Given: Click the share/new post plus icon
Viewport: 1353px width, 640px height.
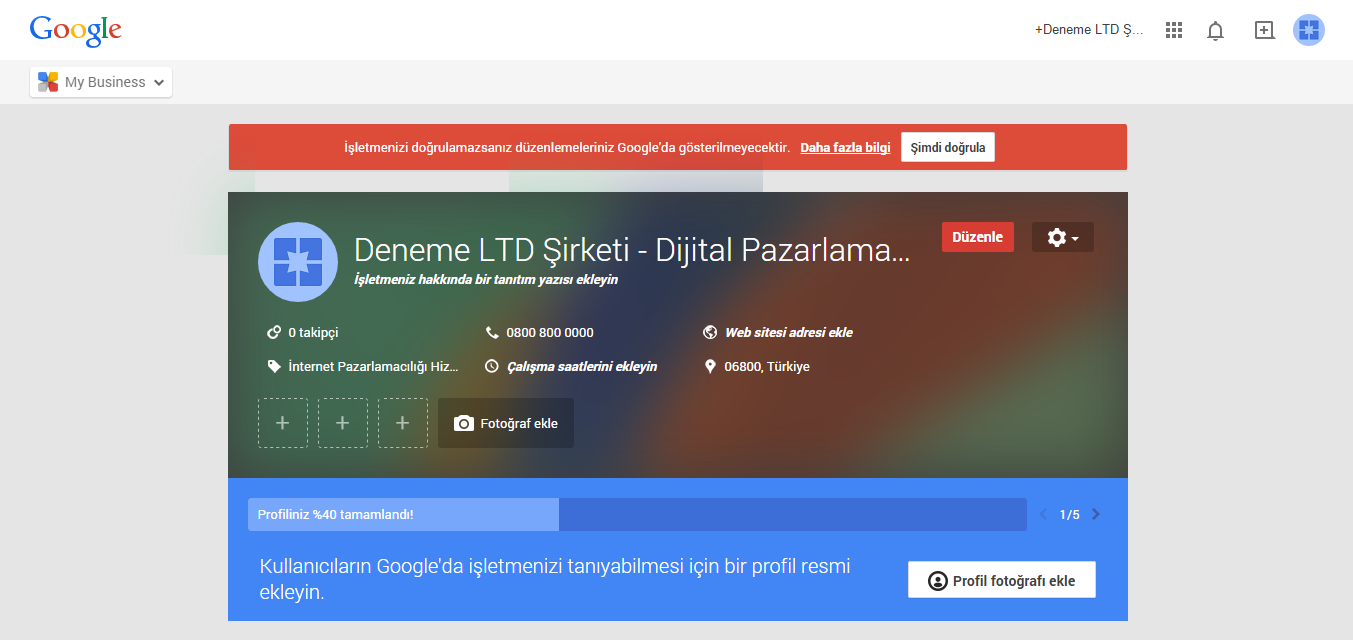Looking at the screenshot, I should tap(1264, 30).
